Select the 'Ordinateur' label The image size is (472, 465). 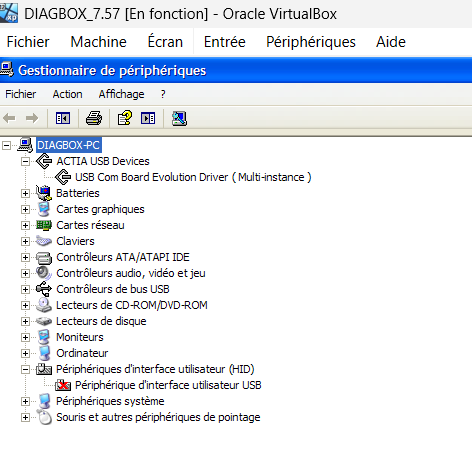82,353
